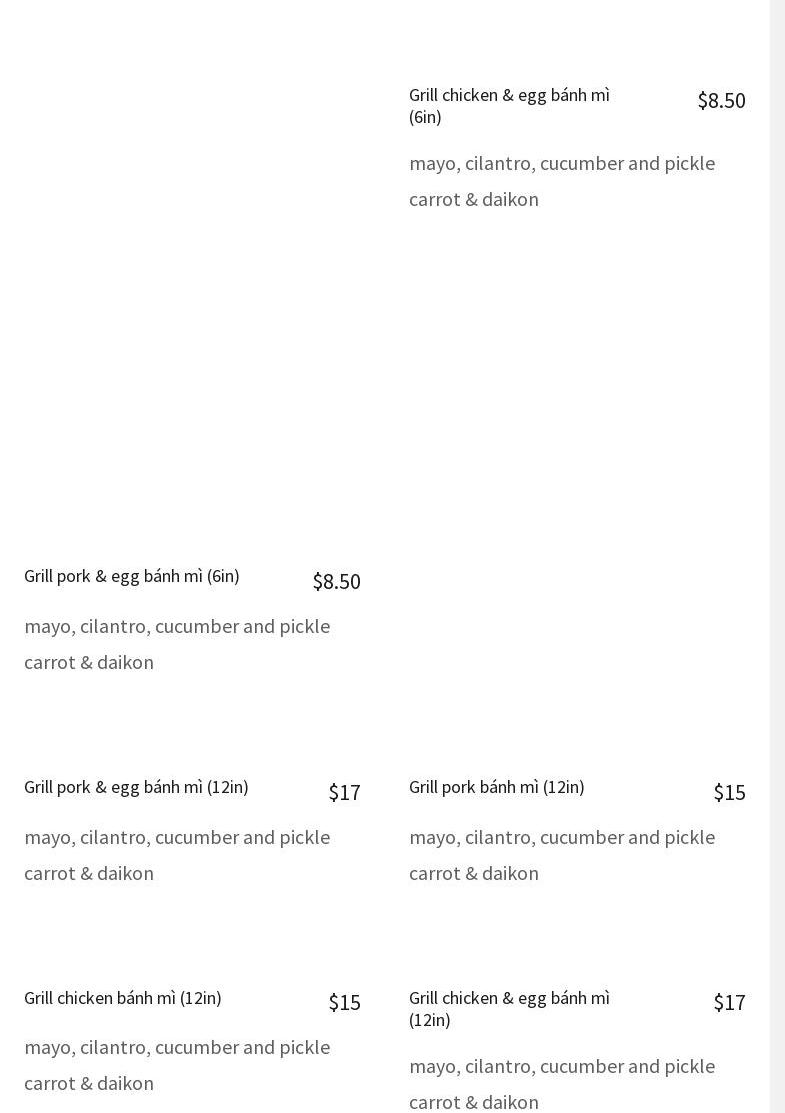Click the $17 price of pork & egg 12in
This screenshot has height=1113, width=785.
[344, 792]
